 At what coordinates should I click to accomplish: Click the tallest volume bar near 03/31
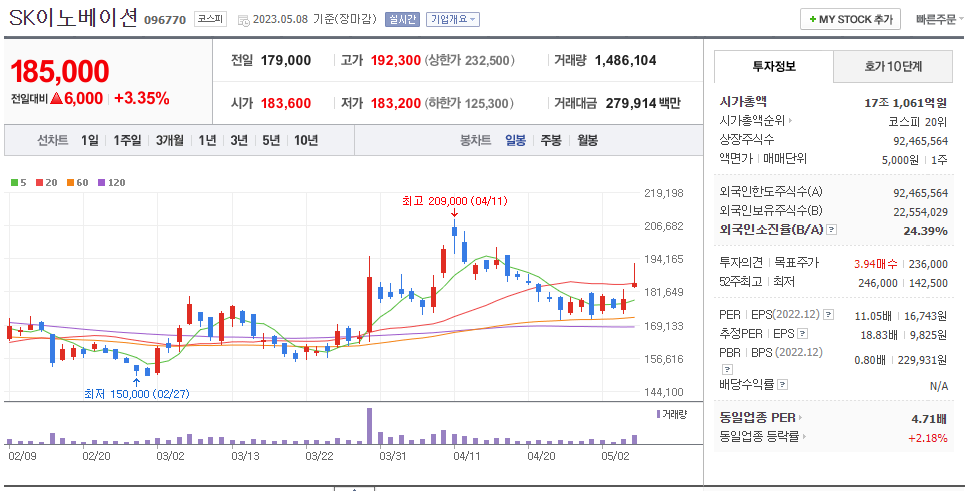pos(369,426)
